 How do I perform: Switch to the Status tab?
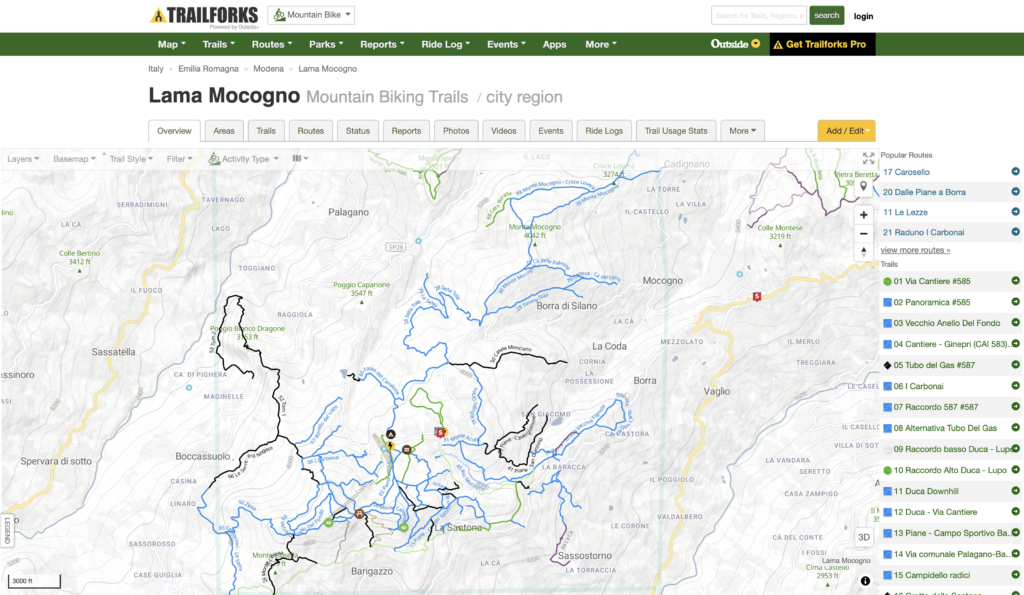(358, 131)
